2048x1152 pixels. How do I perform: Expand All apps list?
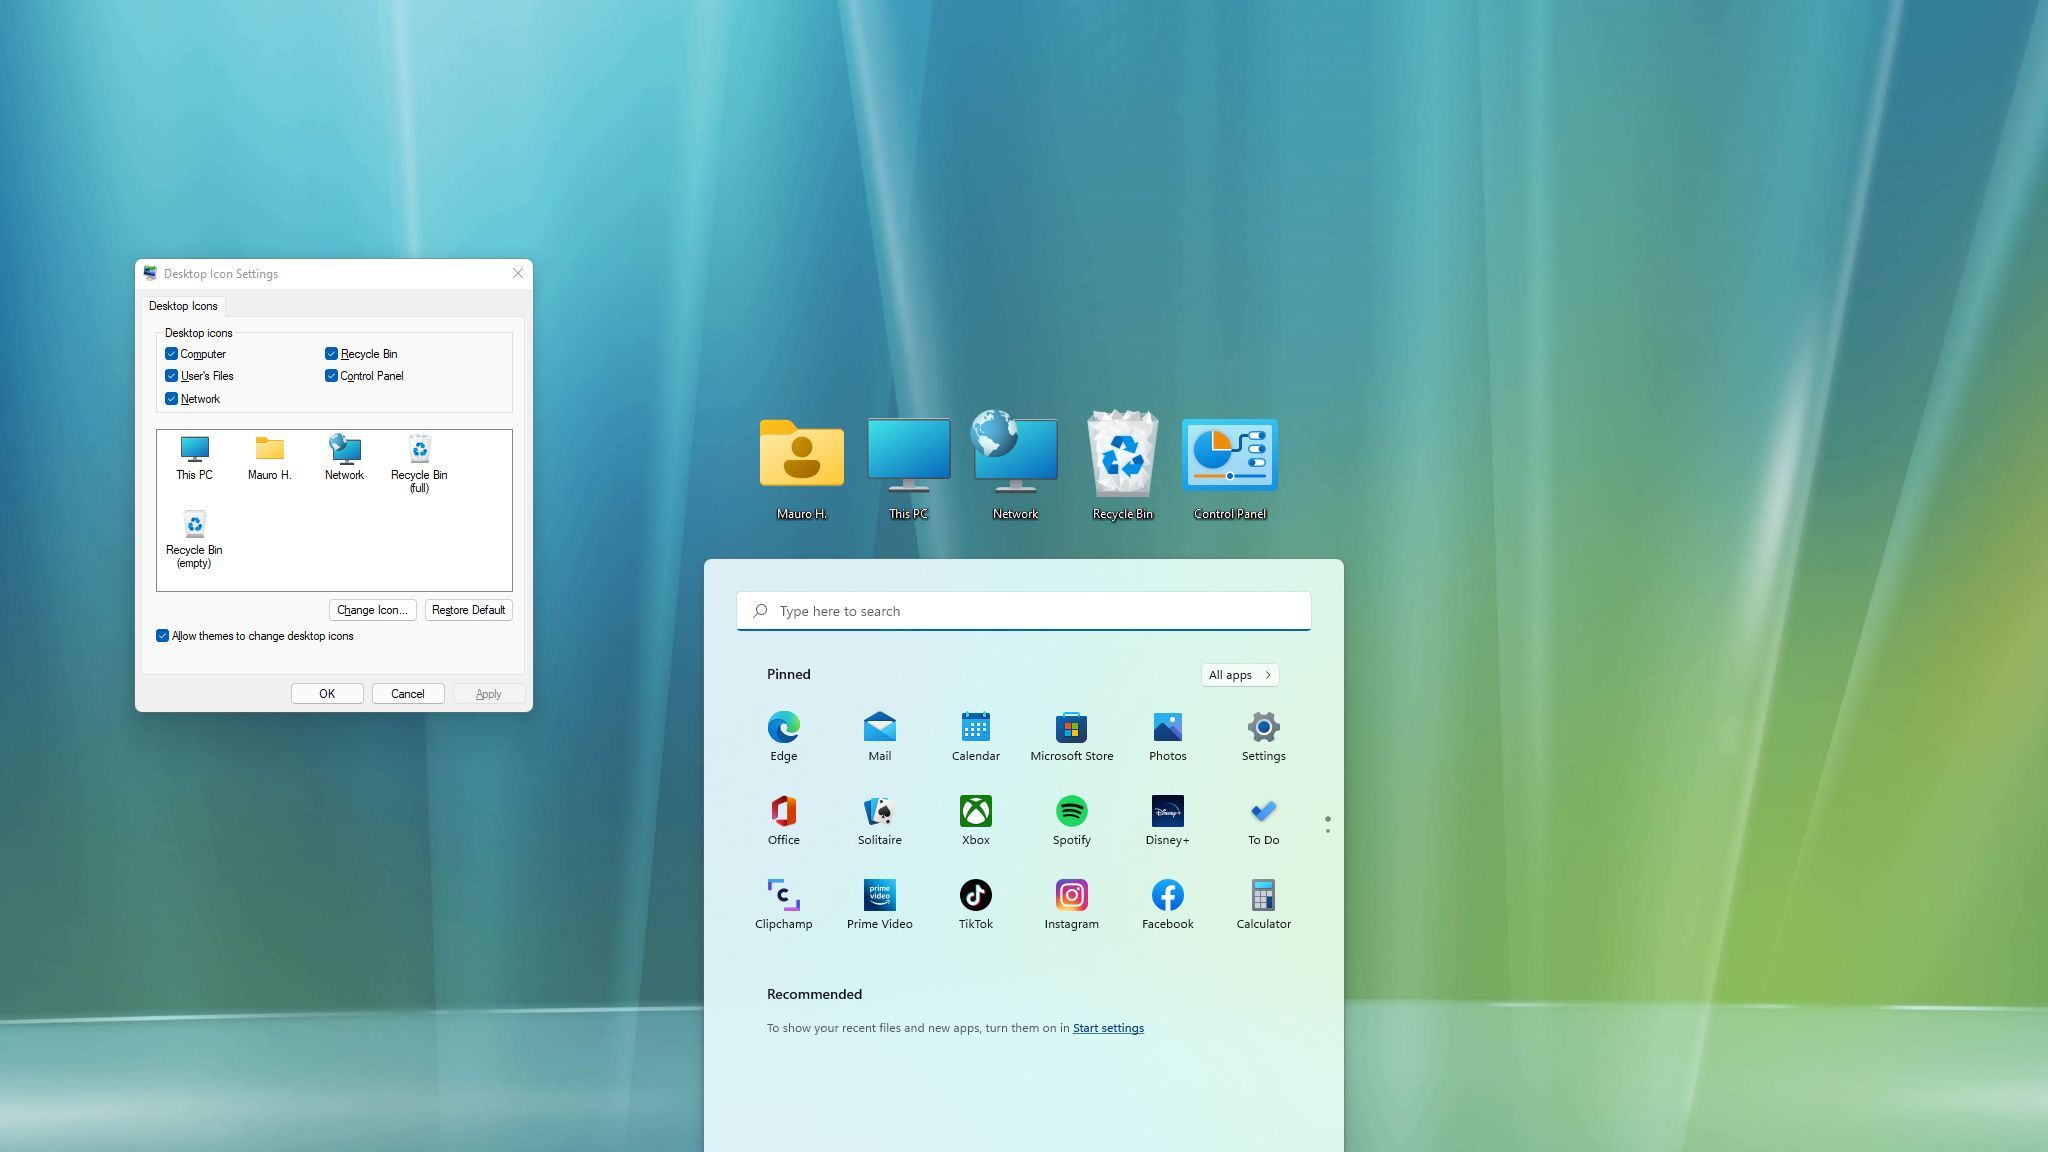coord(1239,675)
